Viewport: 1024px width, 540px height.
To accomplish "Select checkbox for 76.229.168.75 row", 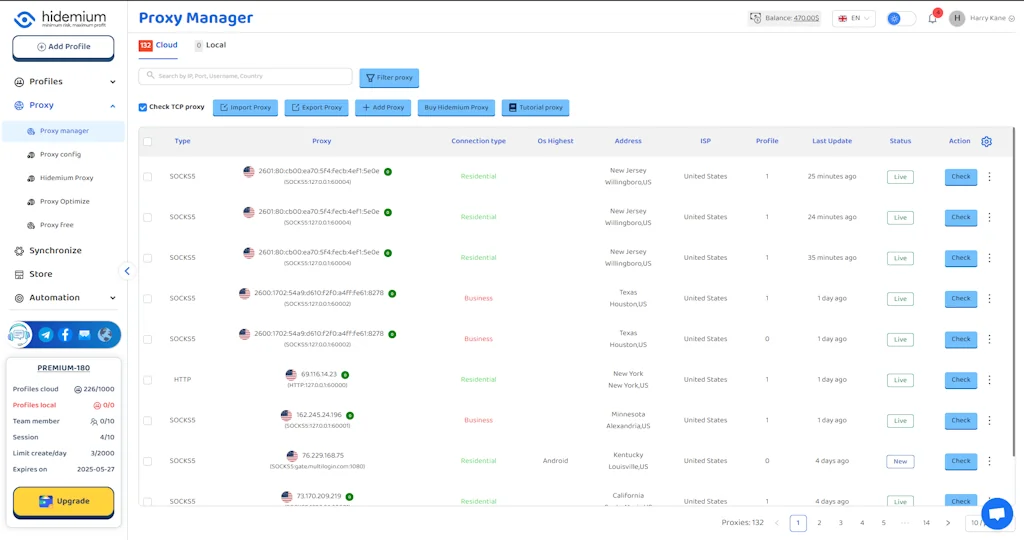I will point(148,461).
